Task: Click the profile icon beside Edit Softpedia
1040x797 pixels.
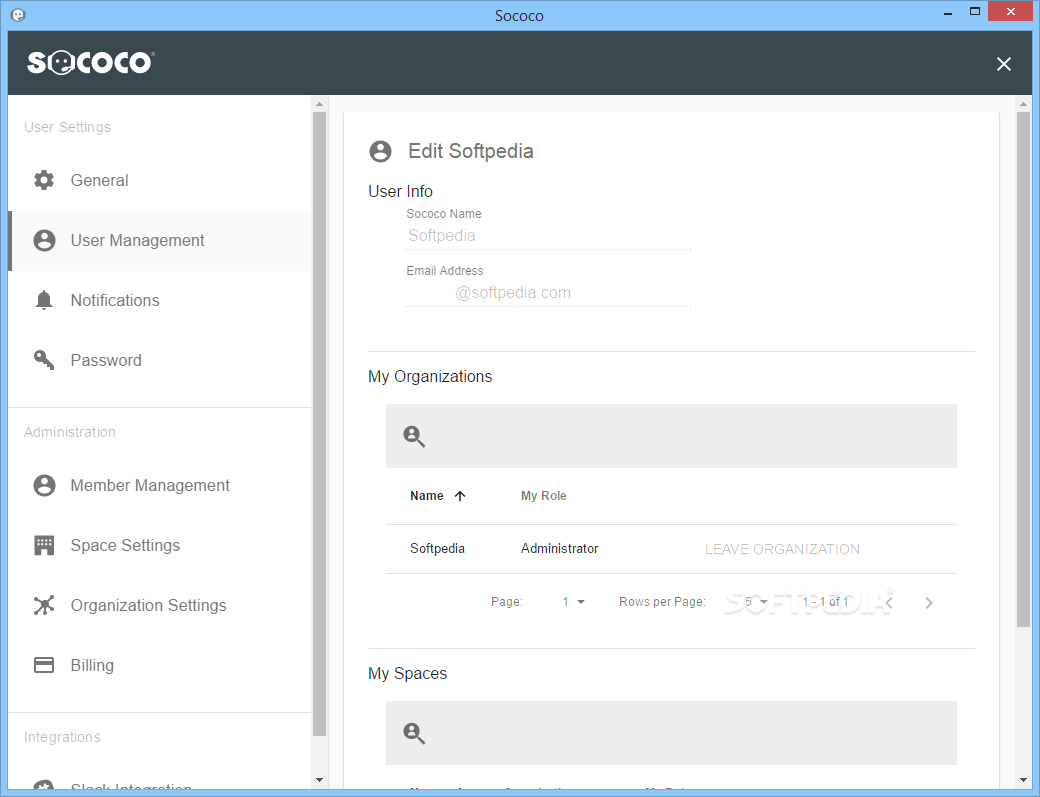Action: (x=380, y=151)
